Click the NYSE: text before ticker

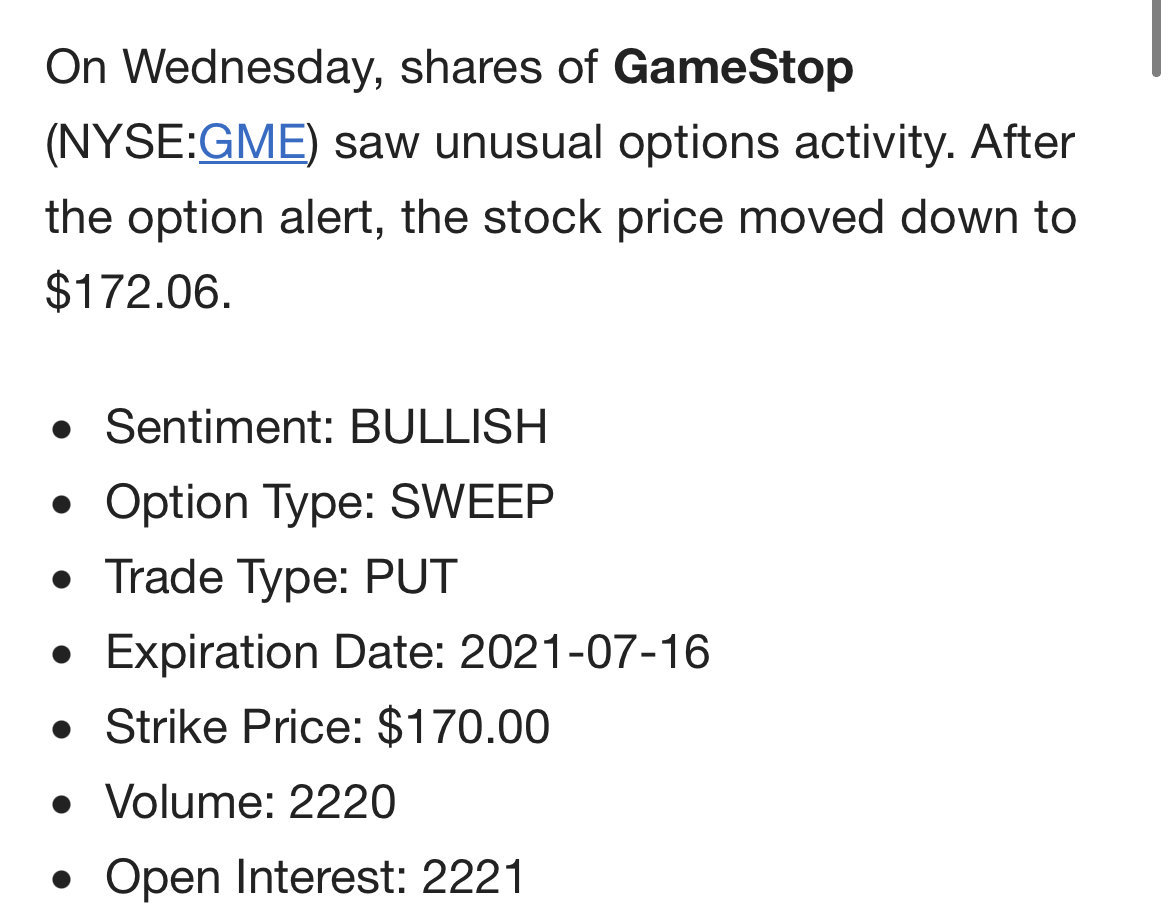[122, 142]
